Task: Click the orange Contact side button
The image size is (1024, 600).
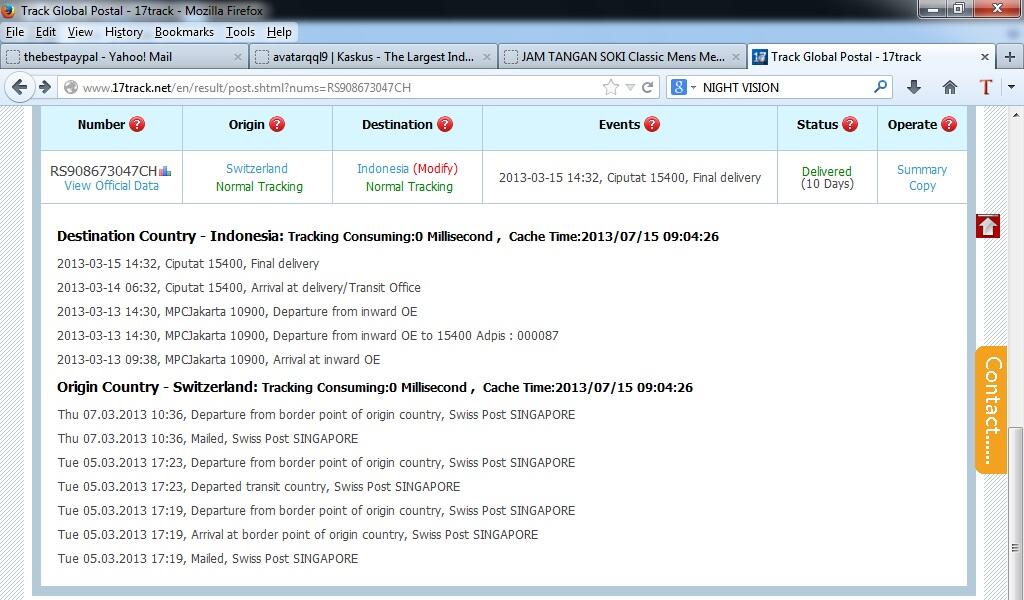Action: [991, 409]
